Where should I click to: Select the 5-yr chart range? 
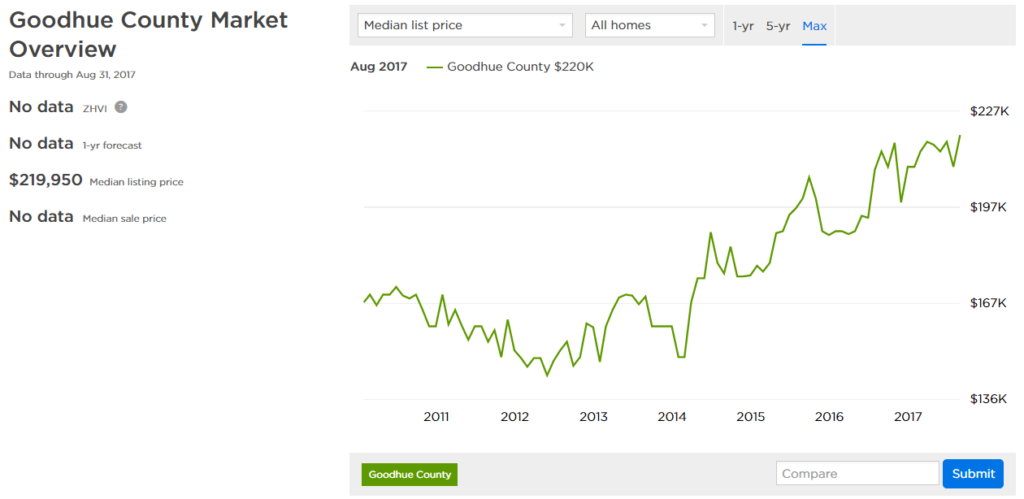coord(778,26)
